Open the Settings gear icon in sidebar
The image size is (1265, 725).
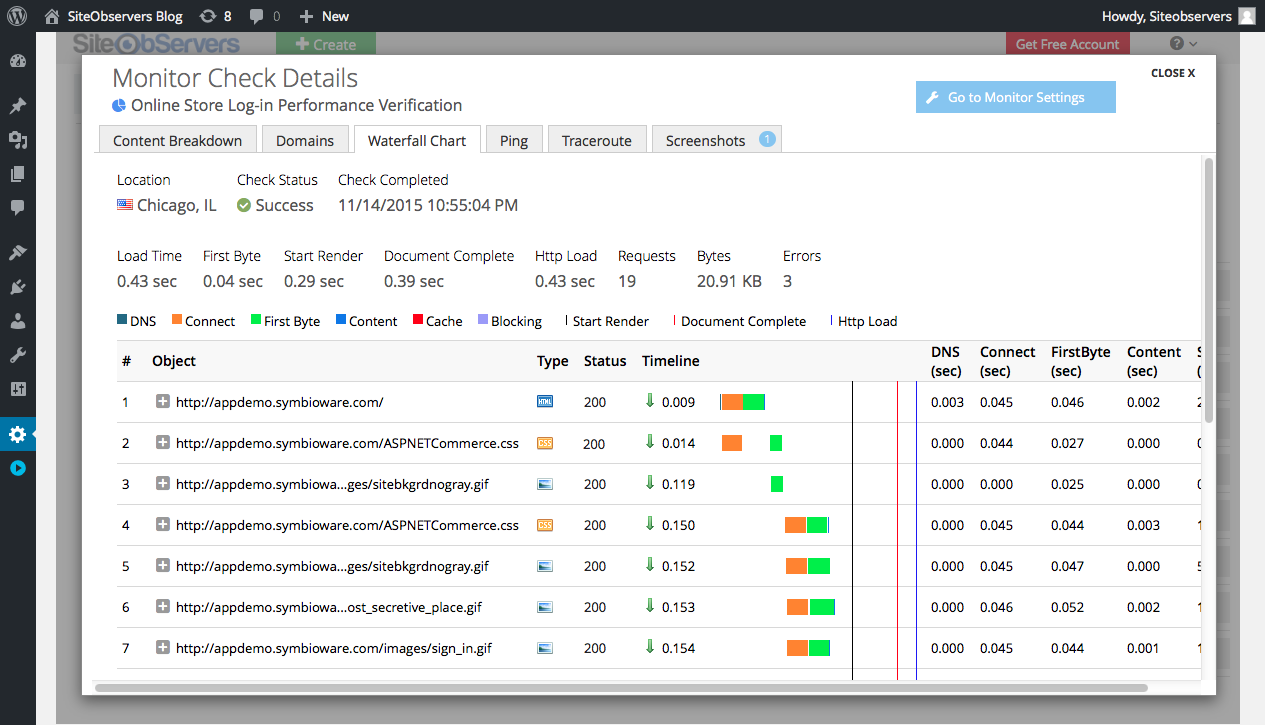(17, 434)
